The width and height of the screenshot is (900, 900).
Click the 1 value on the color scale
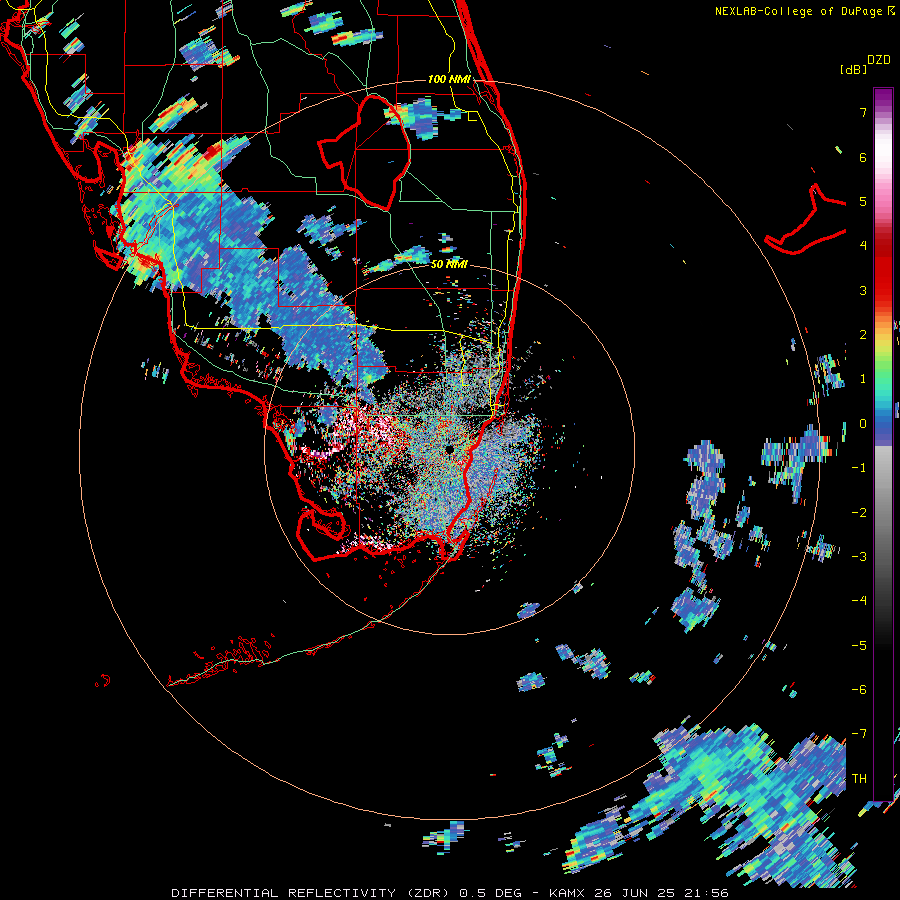(862, 378)
